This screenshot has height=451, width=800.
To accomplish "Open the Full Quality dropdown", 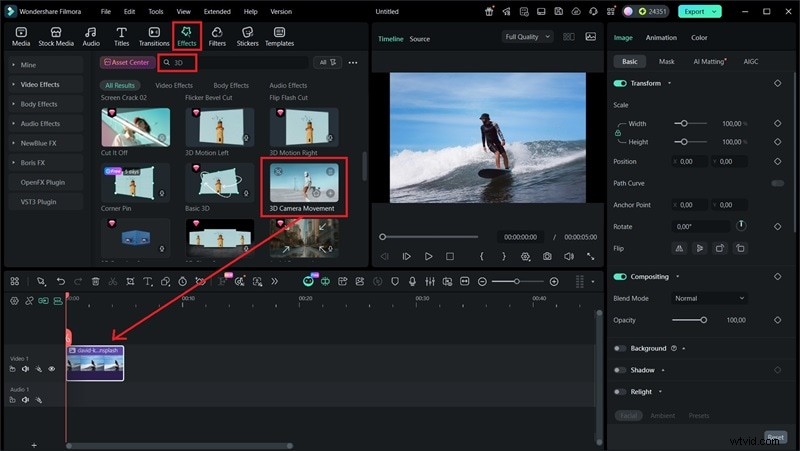I will tap(527, 37).
